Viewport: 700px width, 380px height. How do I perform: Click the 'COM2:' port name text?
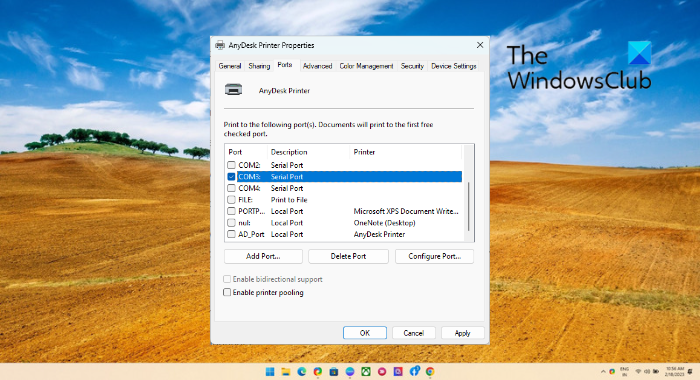249,165
